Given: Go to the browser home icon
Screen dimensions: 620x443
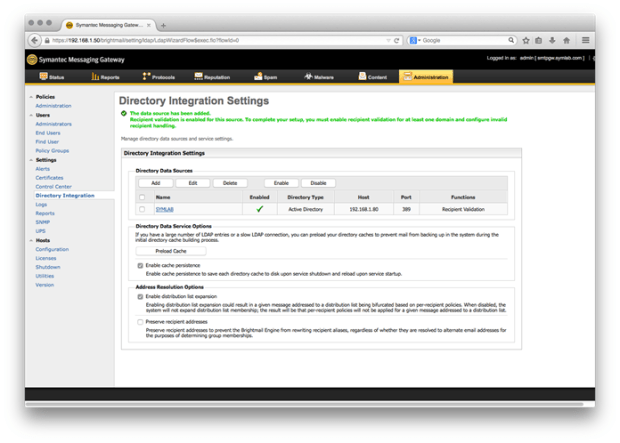Looking at the screenshot, I should tap(566, 41).
